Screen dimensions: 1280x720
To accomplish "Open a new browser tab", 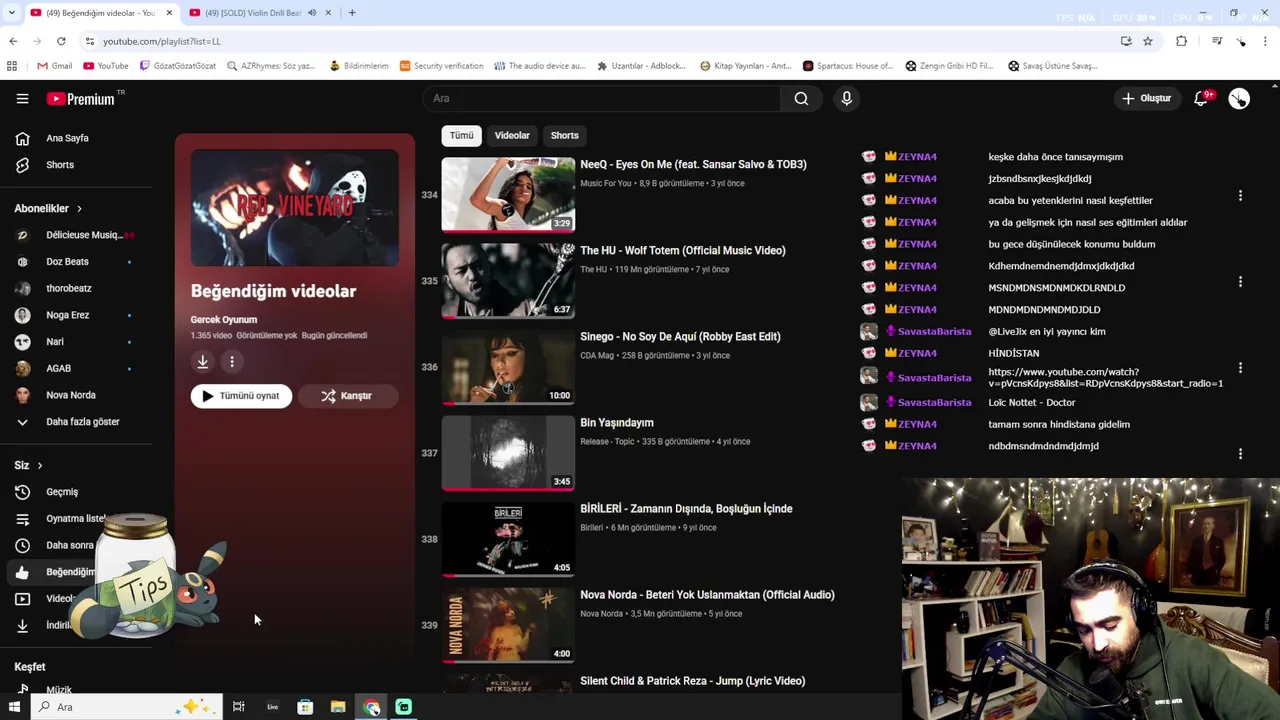I will pos(352,13).
